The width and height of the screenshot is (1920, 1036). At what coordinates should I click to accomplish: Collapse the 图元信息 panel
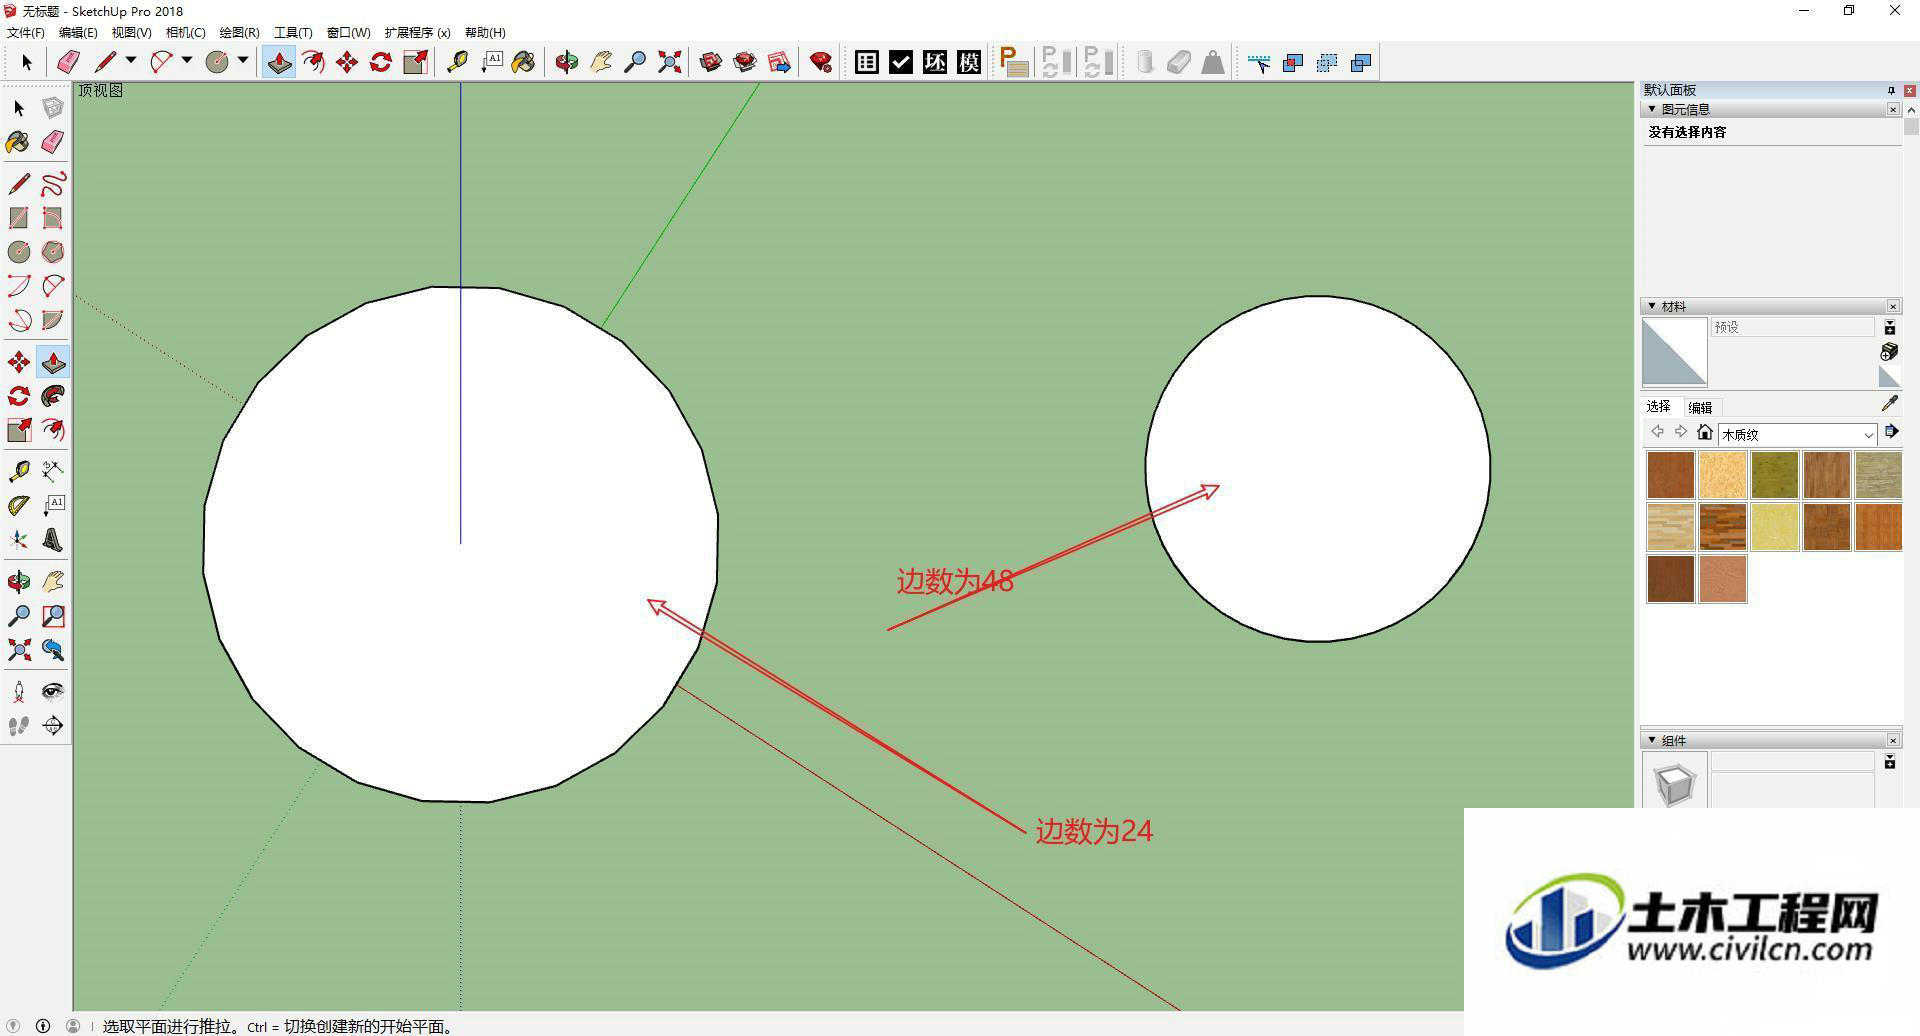pyautogui.click(x=1652, y=109)
